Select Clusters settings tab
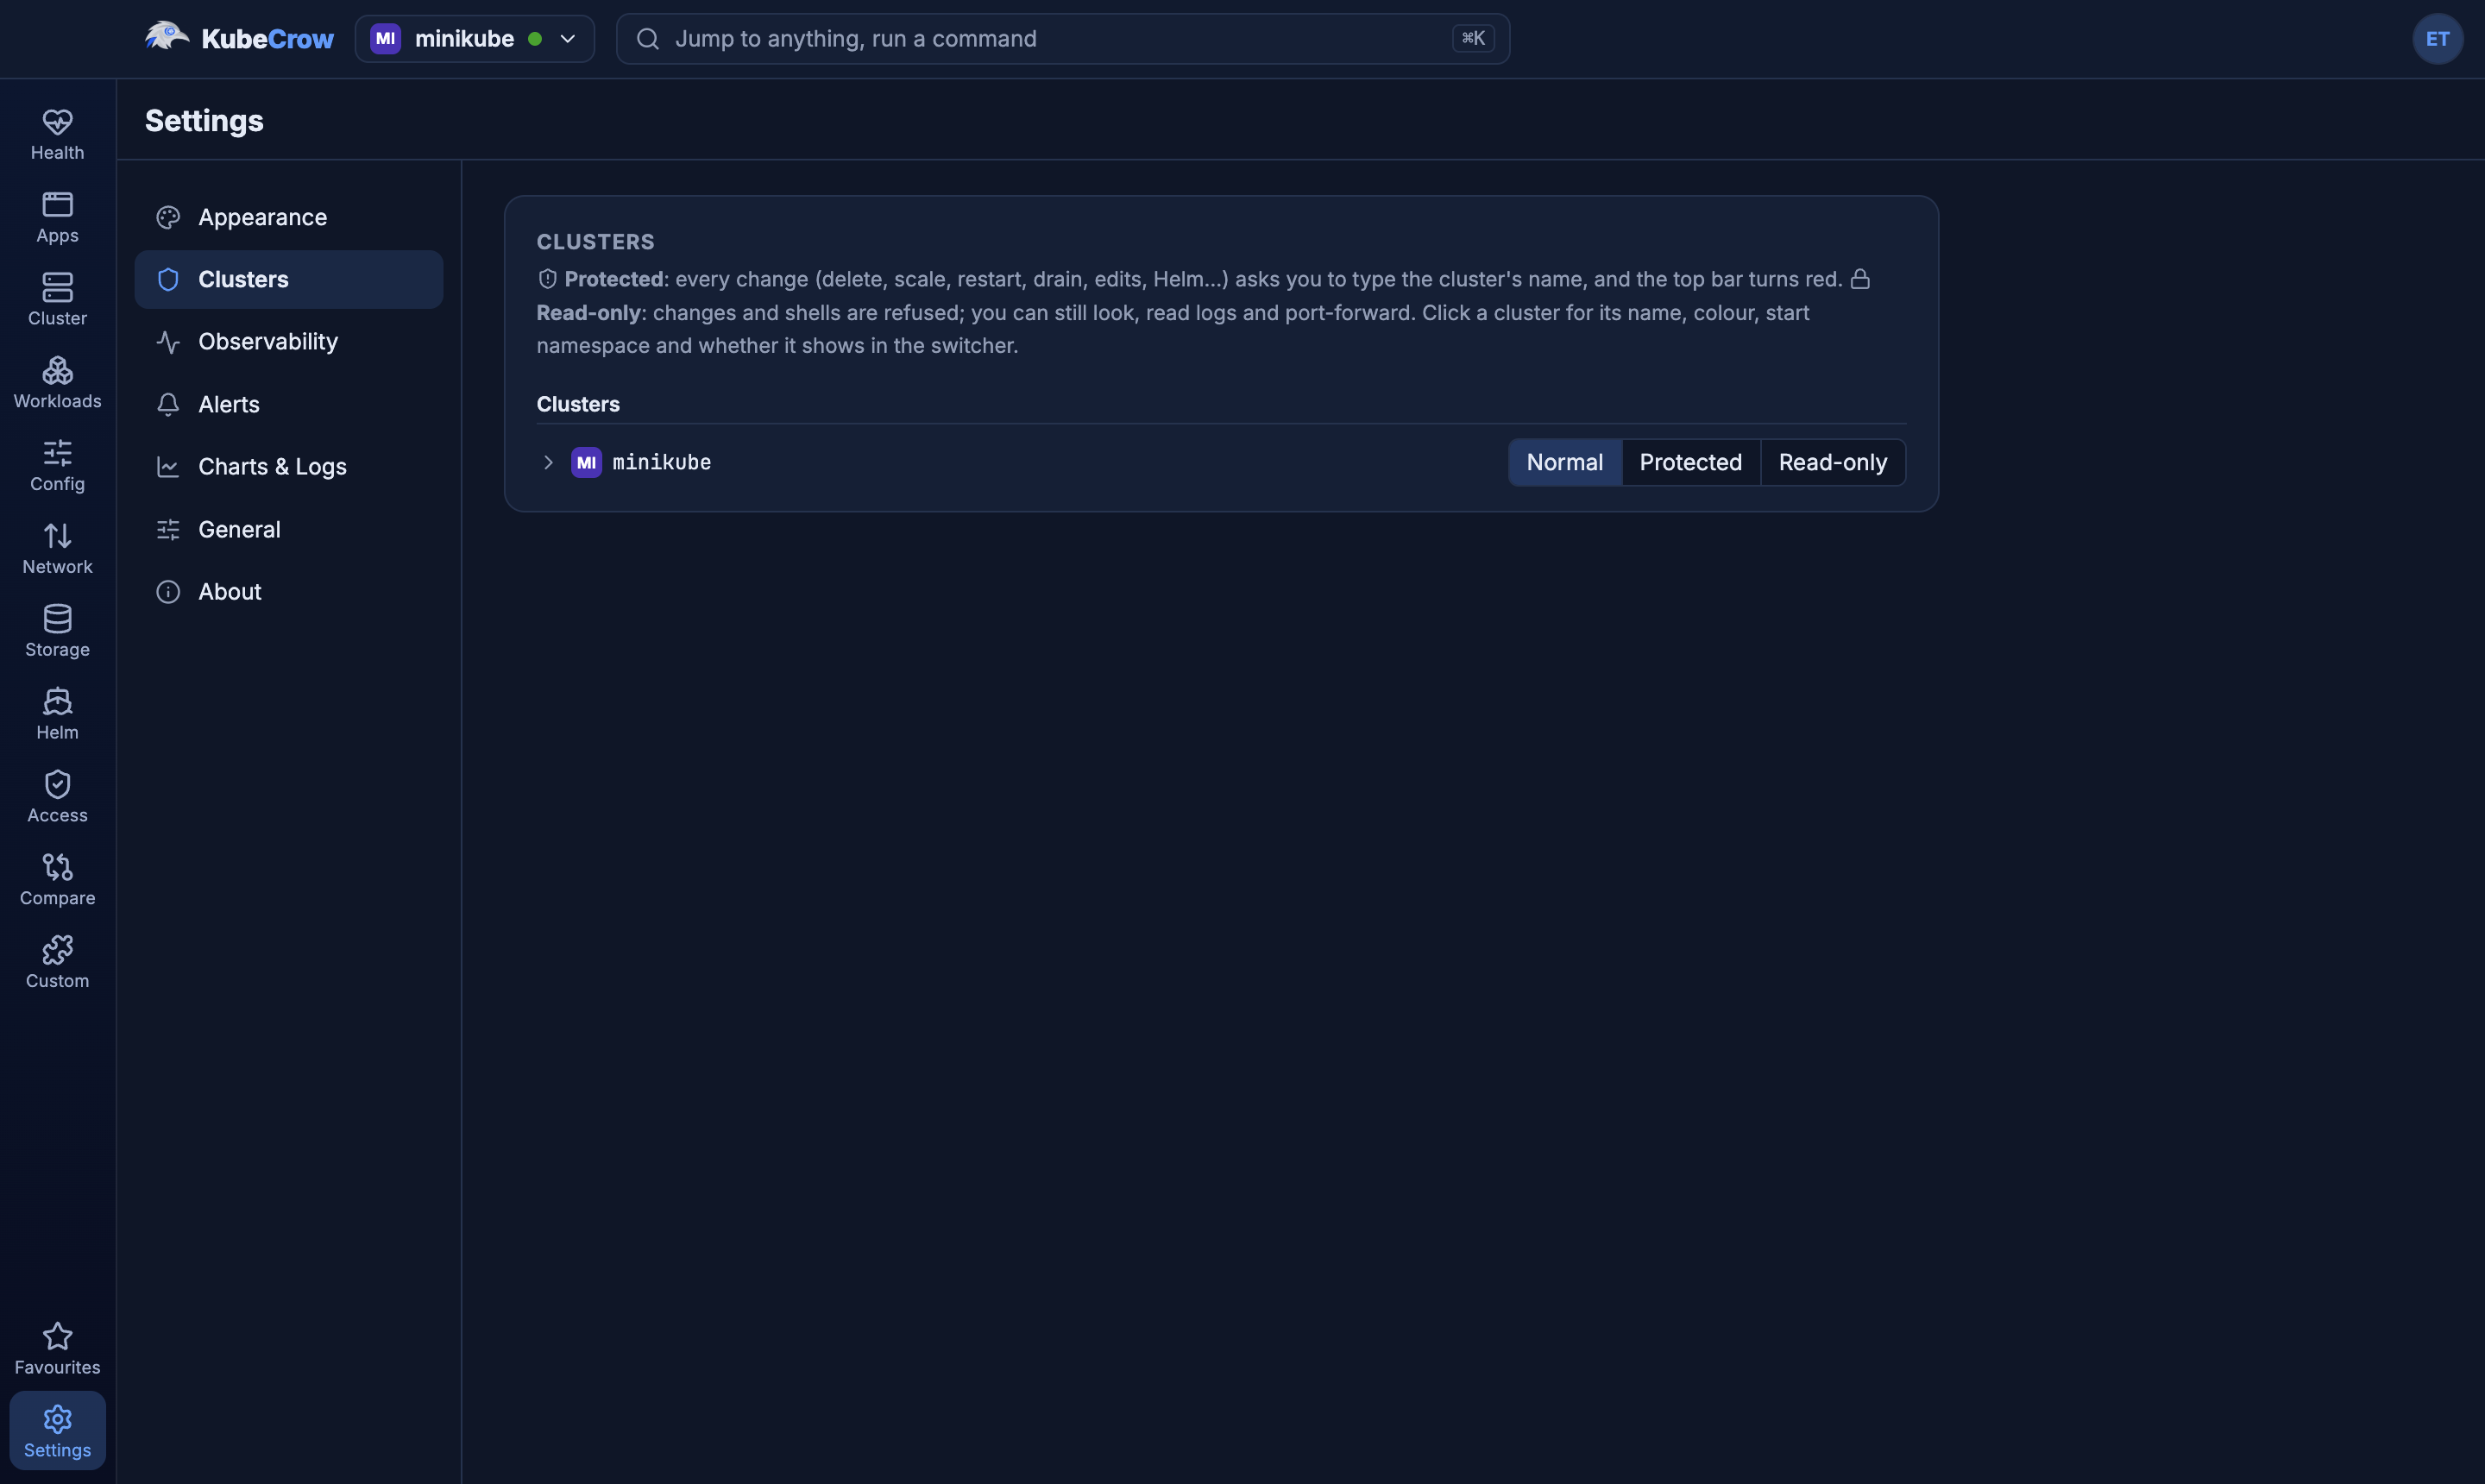 (288, 280)
